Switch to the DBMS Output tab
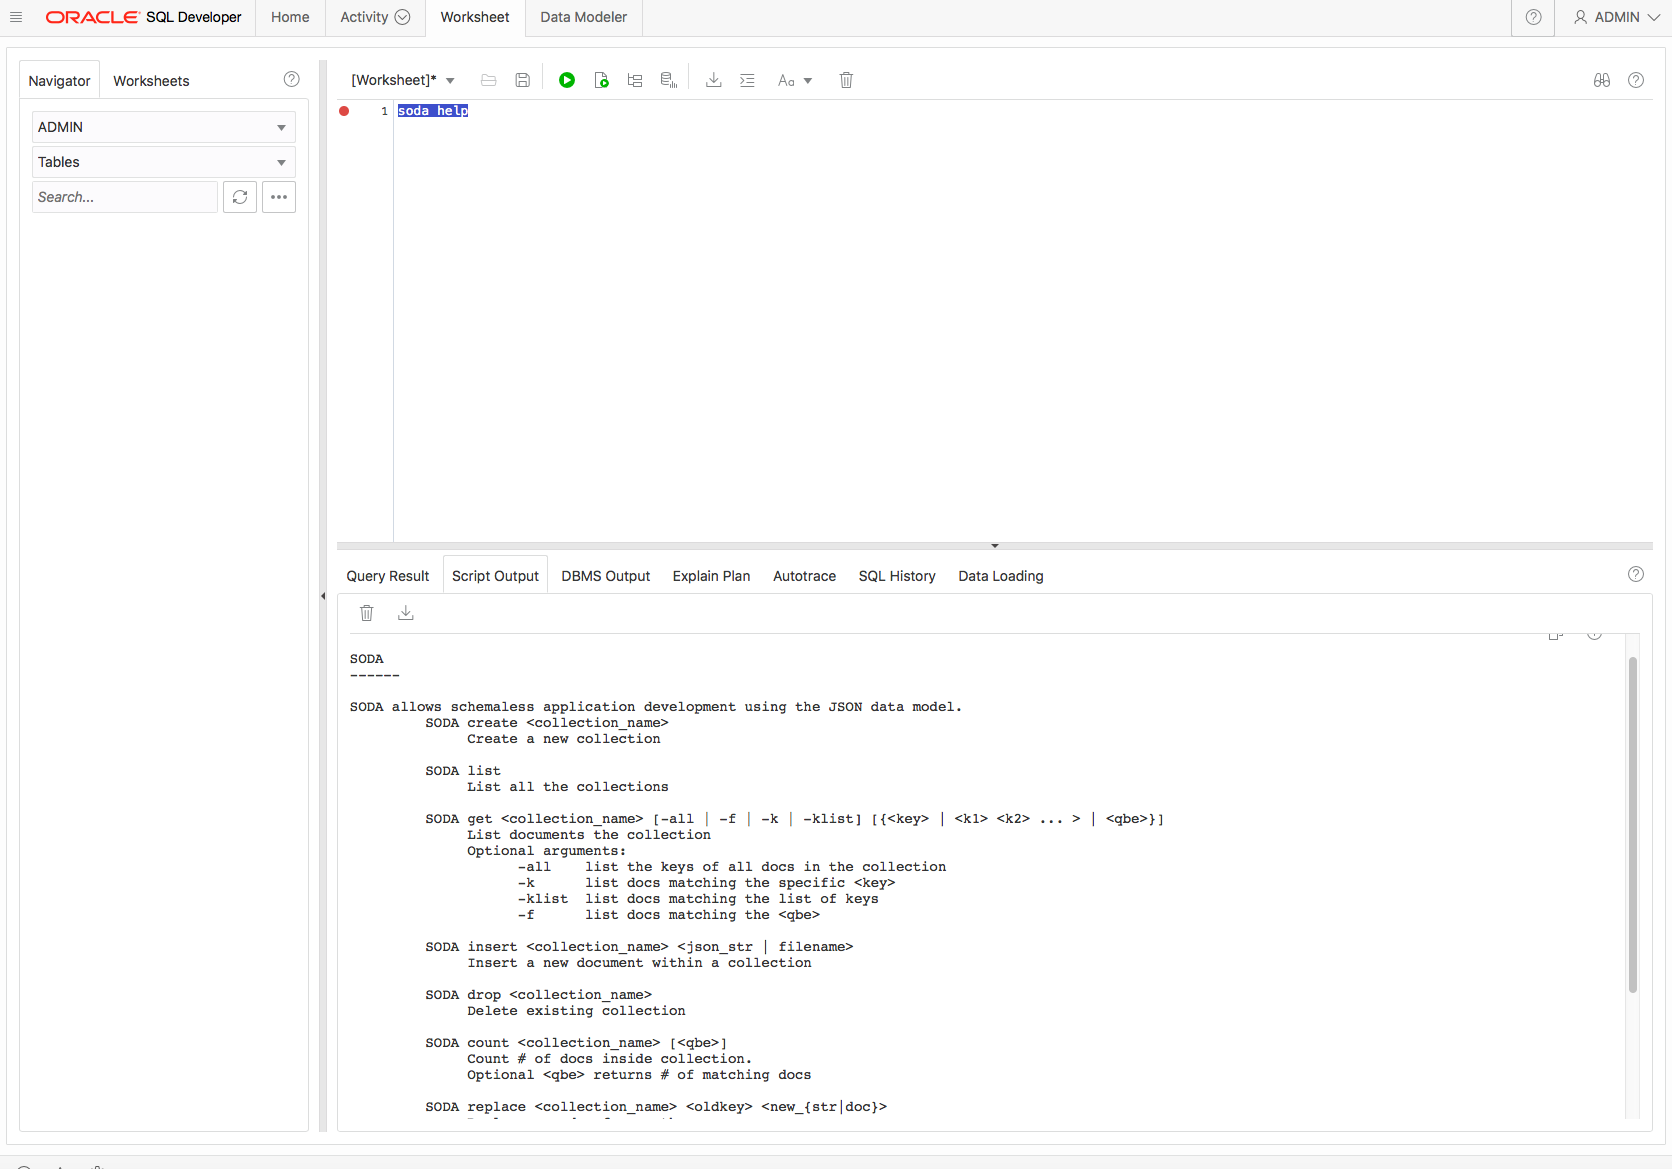The image size is (1672, 1169). coord(605,576)
